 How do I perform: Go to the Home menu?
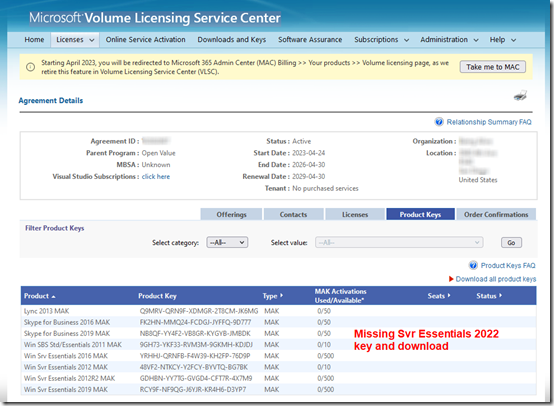tap(34, 40)
